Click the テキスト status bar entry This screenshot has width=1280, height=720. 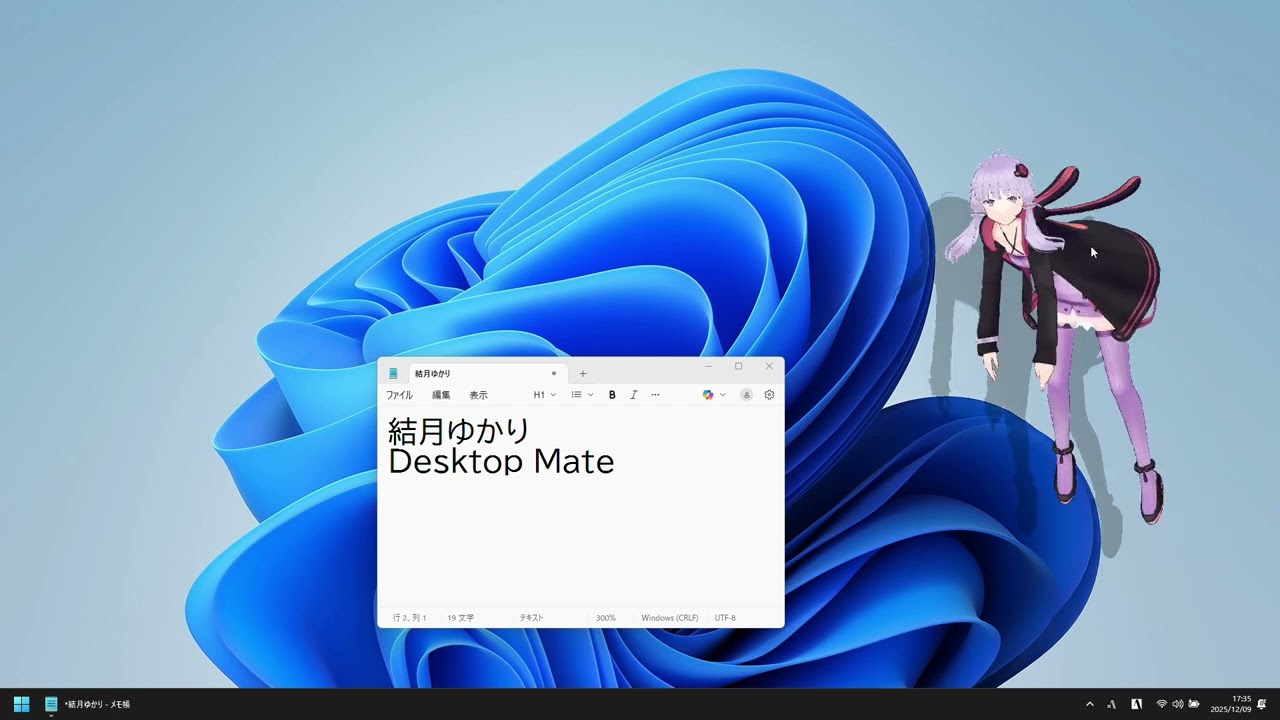(x=532, y=618)
